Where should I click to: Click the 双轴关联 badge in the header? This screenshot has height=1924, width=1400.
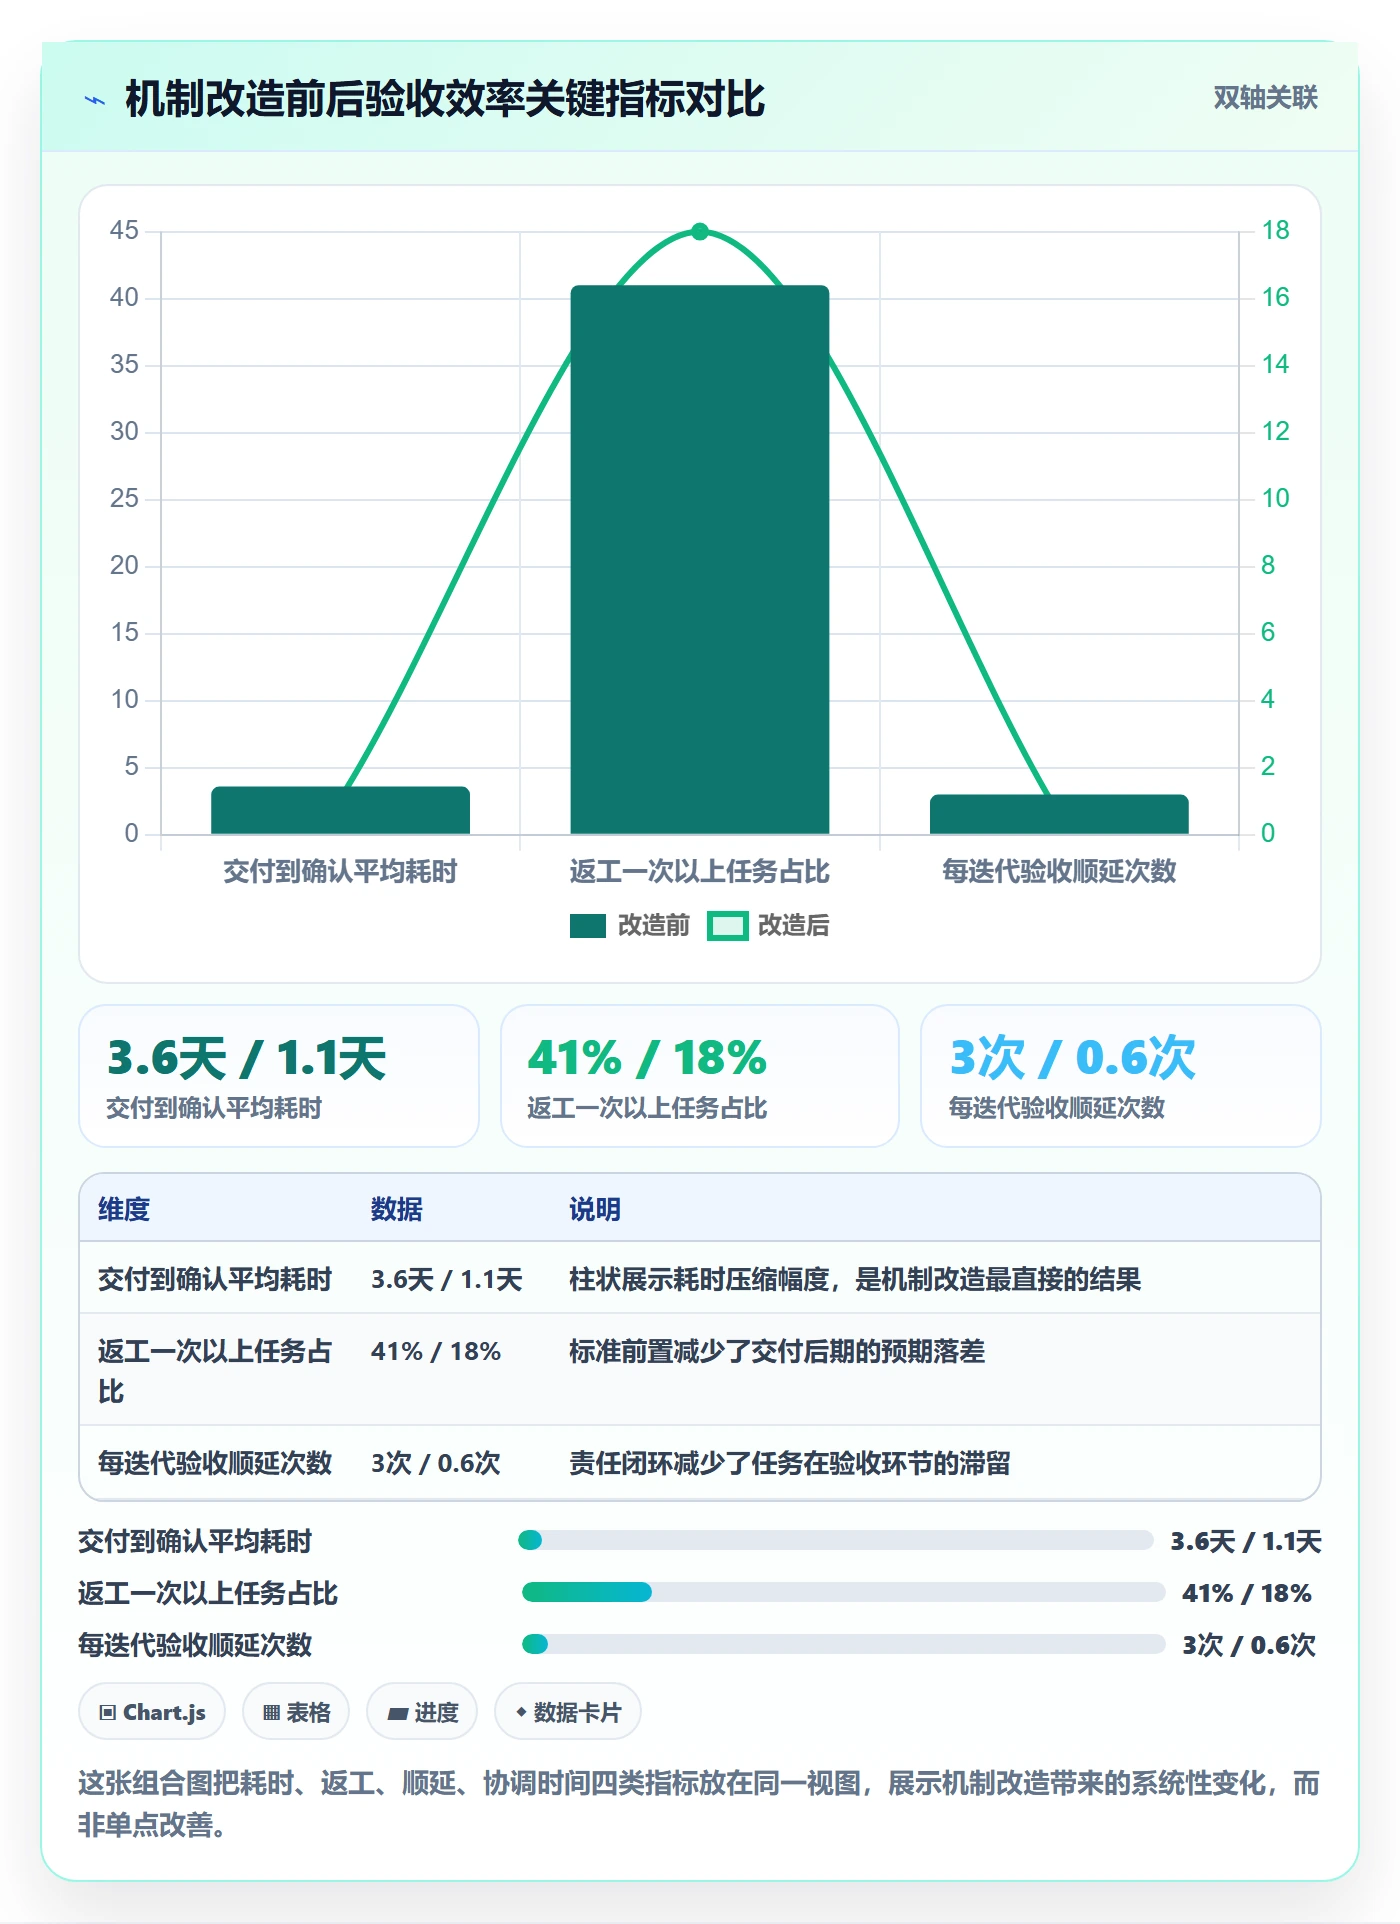tap(1265, 98)
